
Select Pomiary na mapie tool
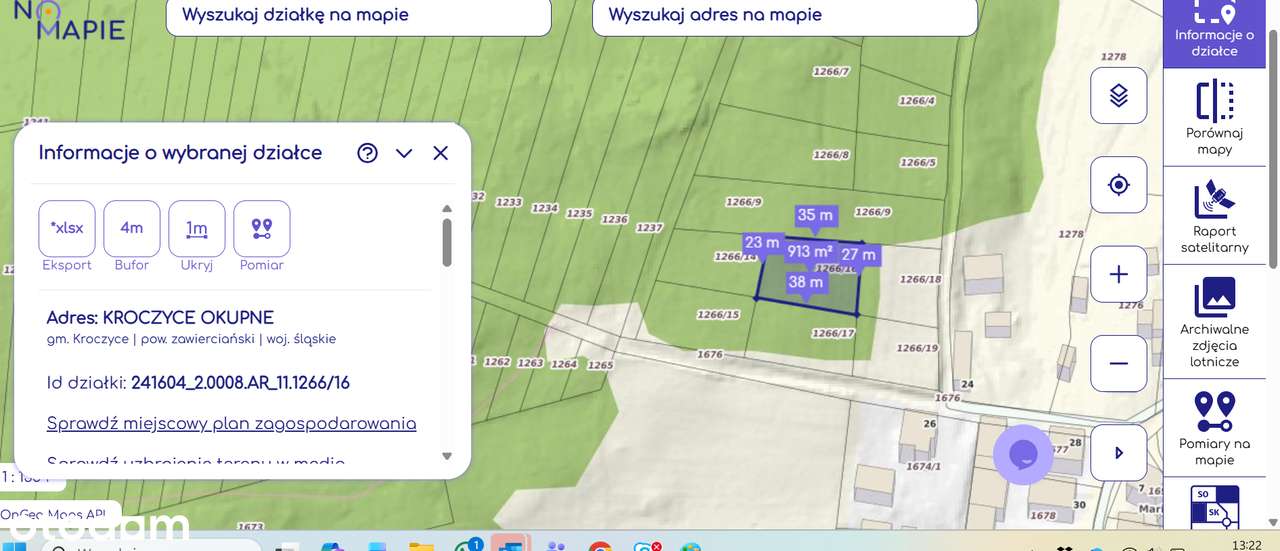pos(1214,428)
